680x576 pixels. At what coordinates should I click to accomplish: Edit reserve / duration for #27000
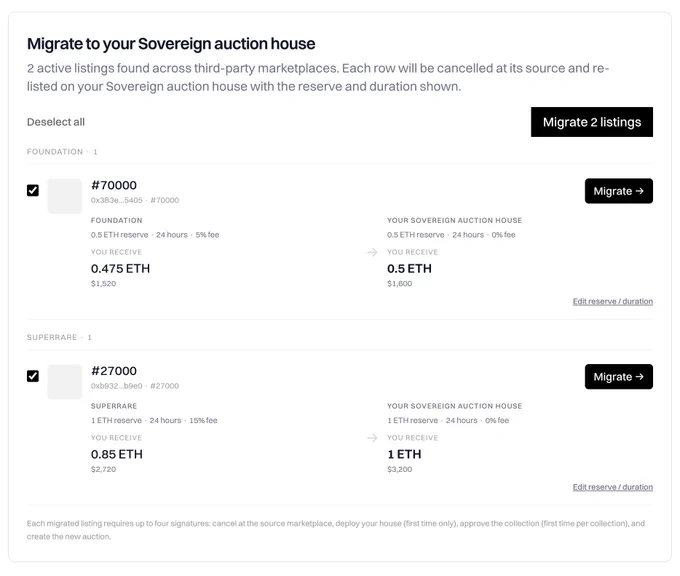[612, 487]
